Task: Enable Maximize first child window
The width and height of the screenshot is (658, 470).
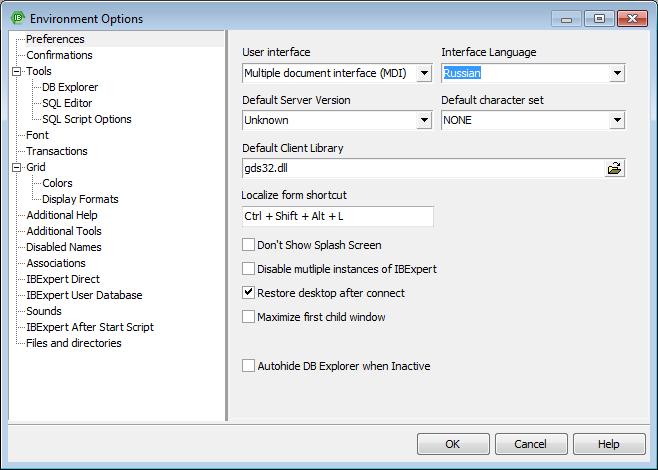Action: click(248, 316)
